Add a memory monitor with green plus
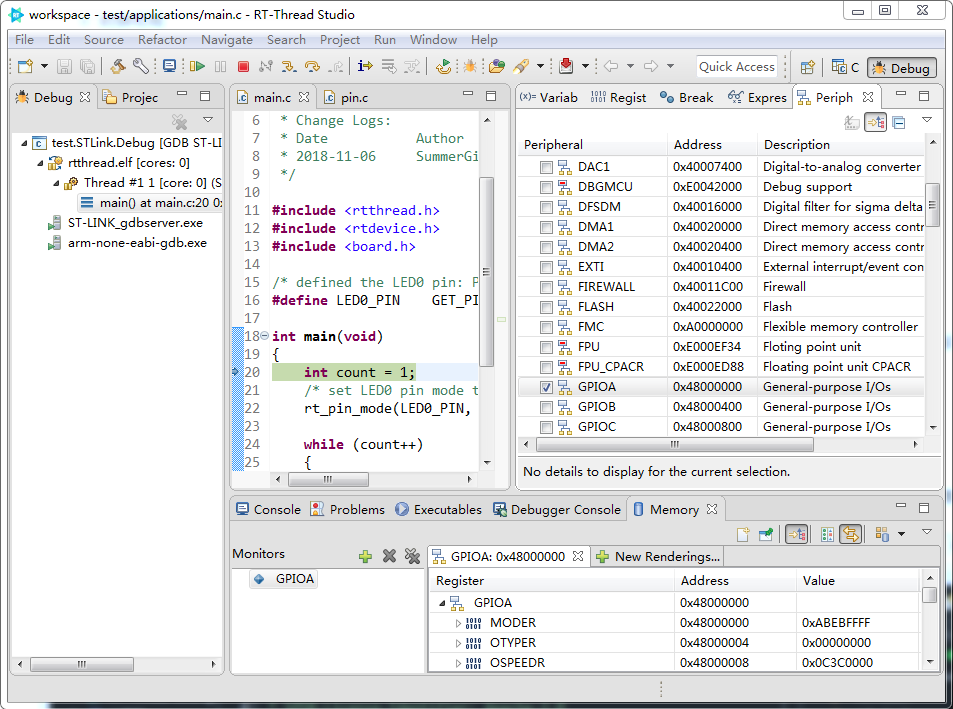This screenshot has height=709, width=953. point(365,556)
